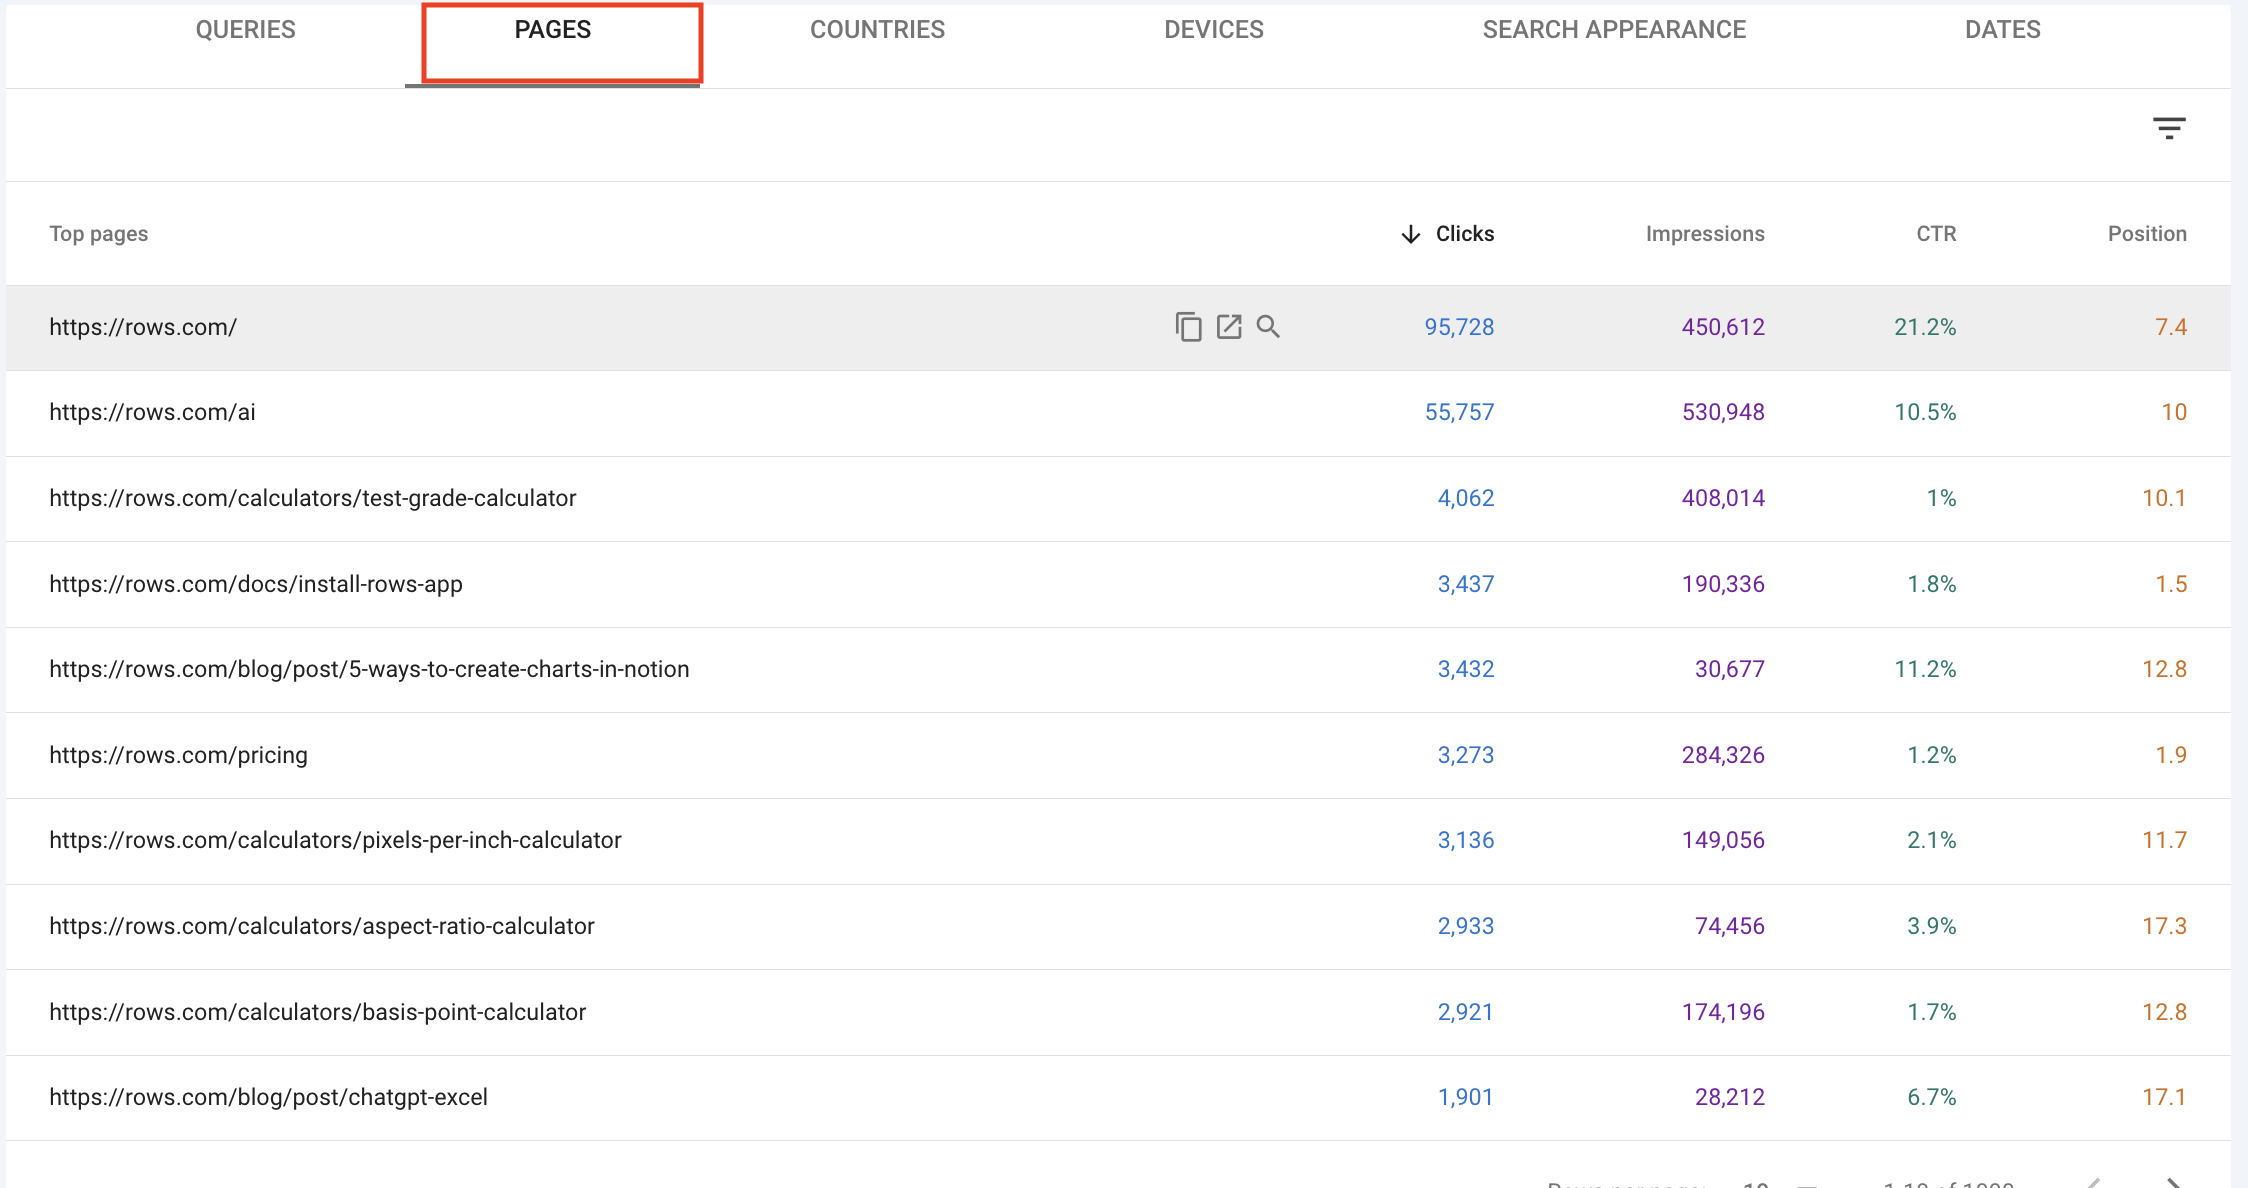Viewport: 2248px width, 1188px height.
Task: Switch to the Devices tab
Action: (1214, 30)
